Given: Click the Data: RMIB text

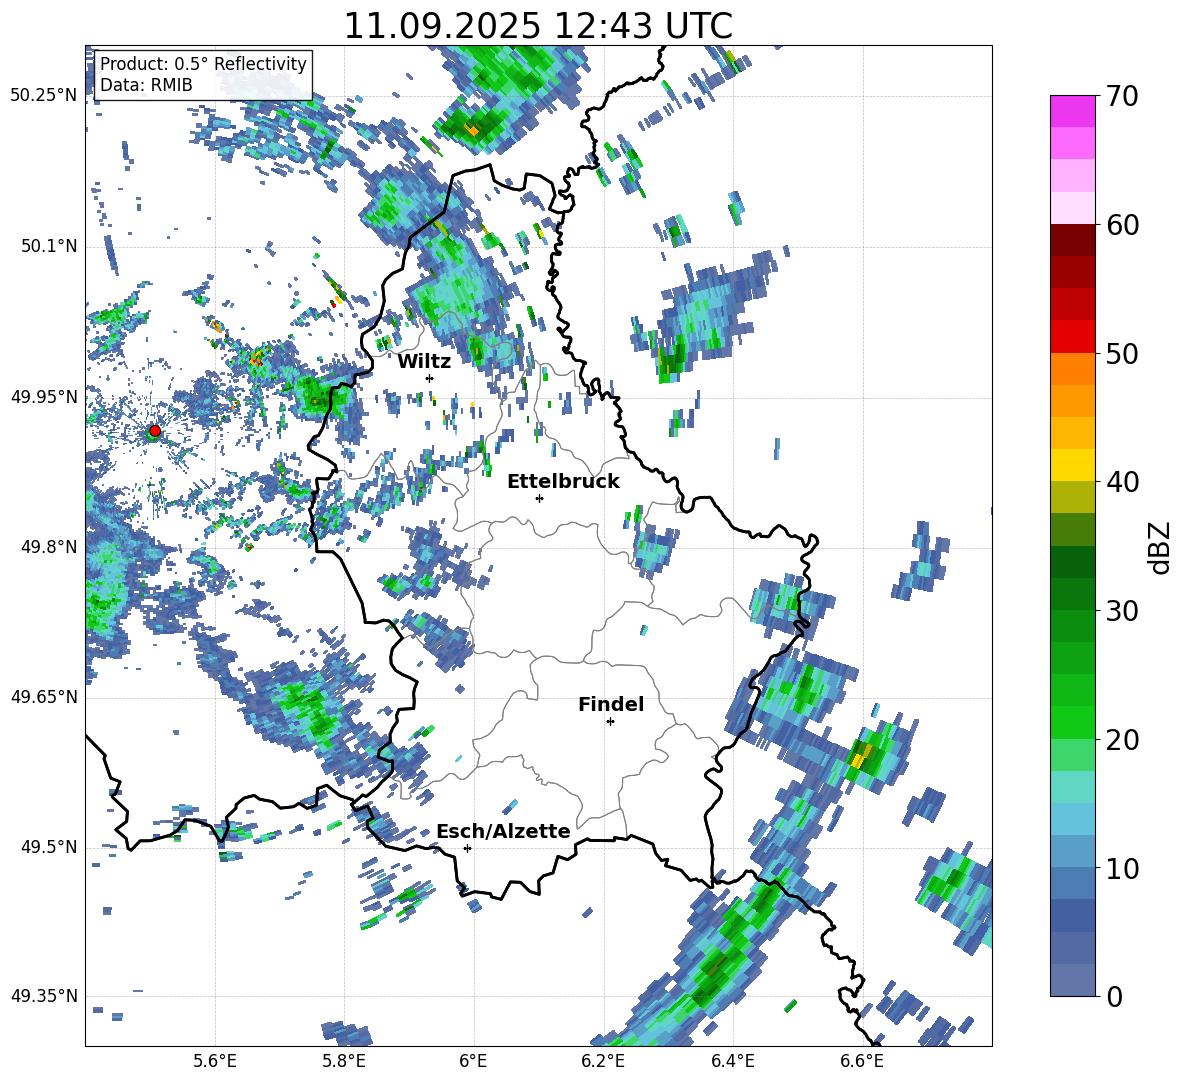Looking at the screenshot, I should [146, 85].
